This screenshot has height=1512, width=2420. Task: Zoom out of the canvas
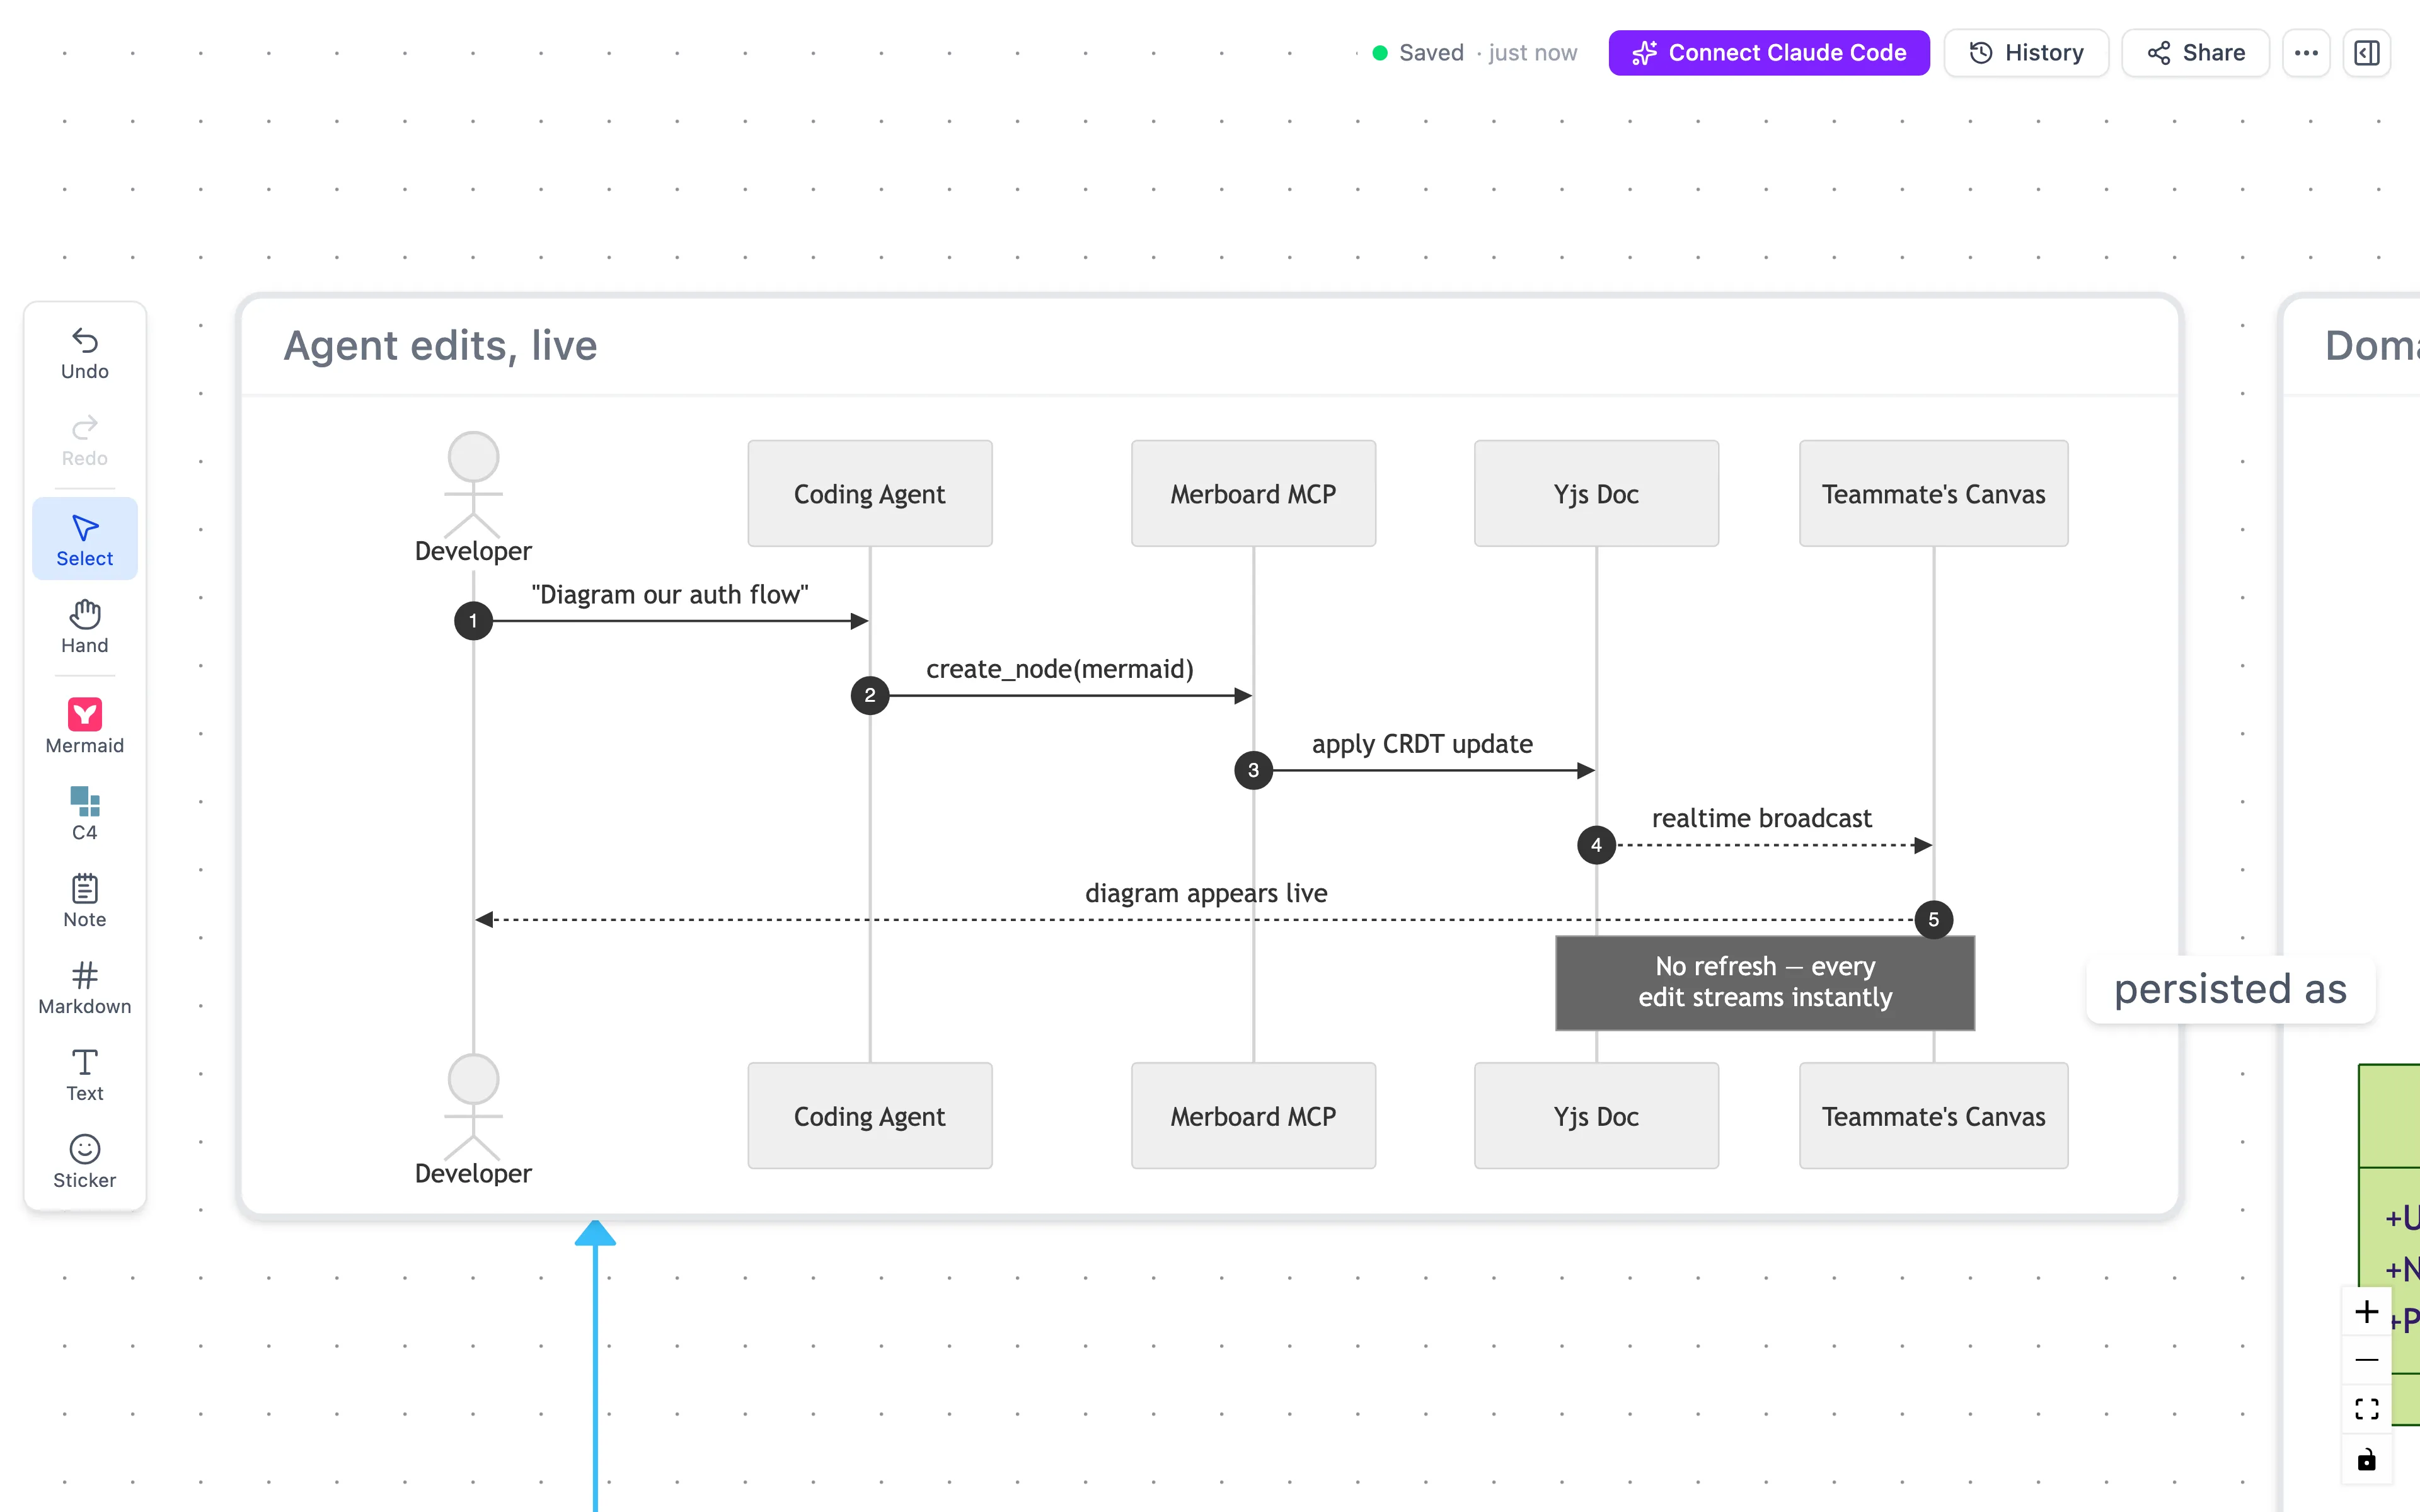[x=2366, y=1360]
